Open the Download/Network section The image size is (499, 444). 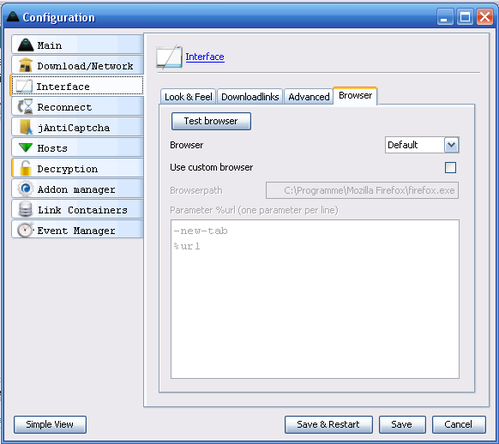(77, 65)
